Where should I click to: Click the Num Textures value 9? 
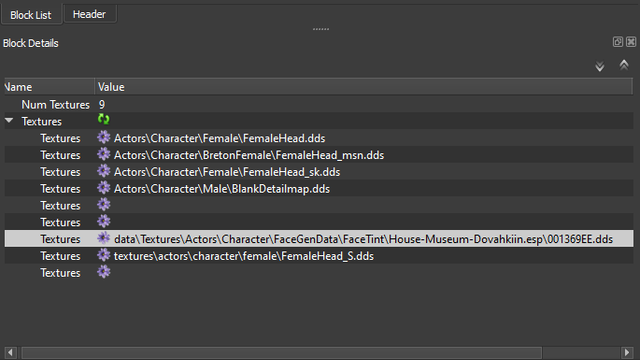click(x=102, y=105)
